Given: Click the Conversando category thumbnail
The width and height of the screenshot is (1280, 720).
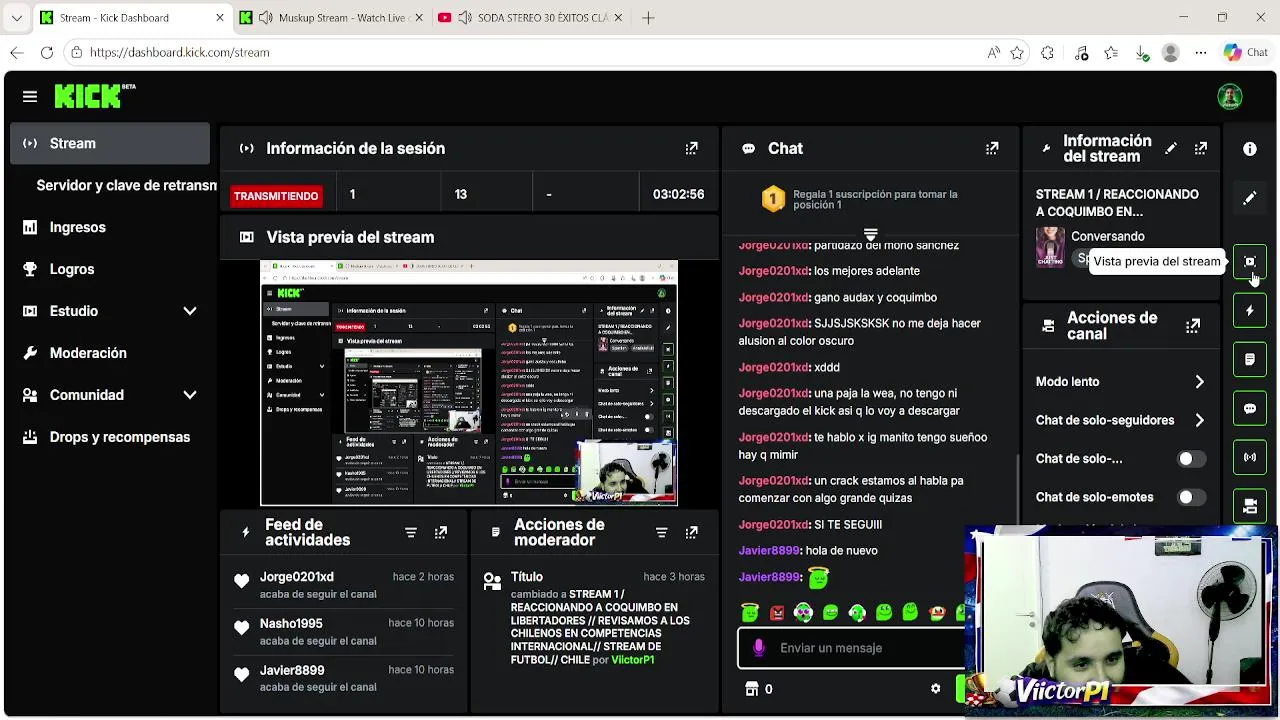Looking at the screenshot, I should (1050, 247).
